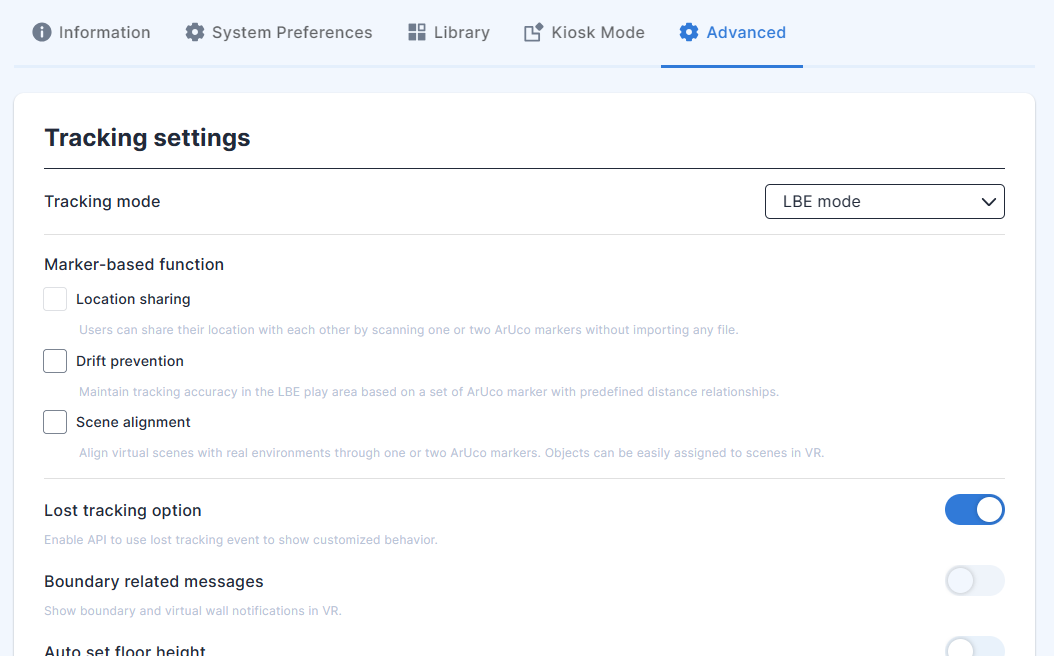Screen dimensions: 1054x656
Task: Open the System Preferences tab
Action: (x=292, y=32)
